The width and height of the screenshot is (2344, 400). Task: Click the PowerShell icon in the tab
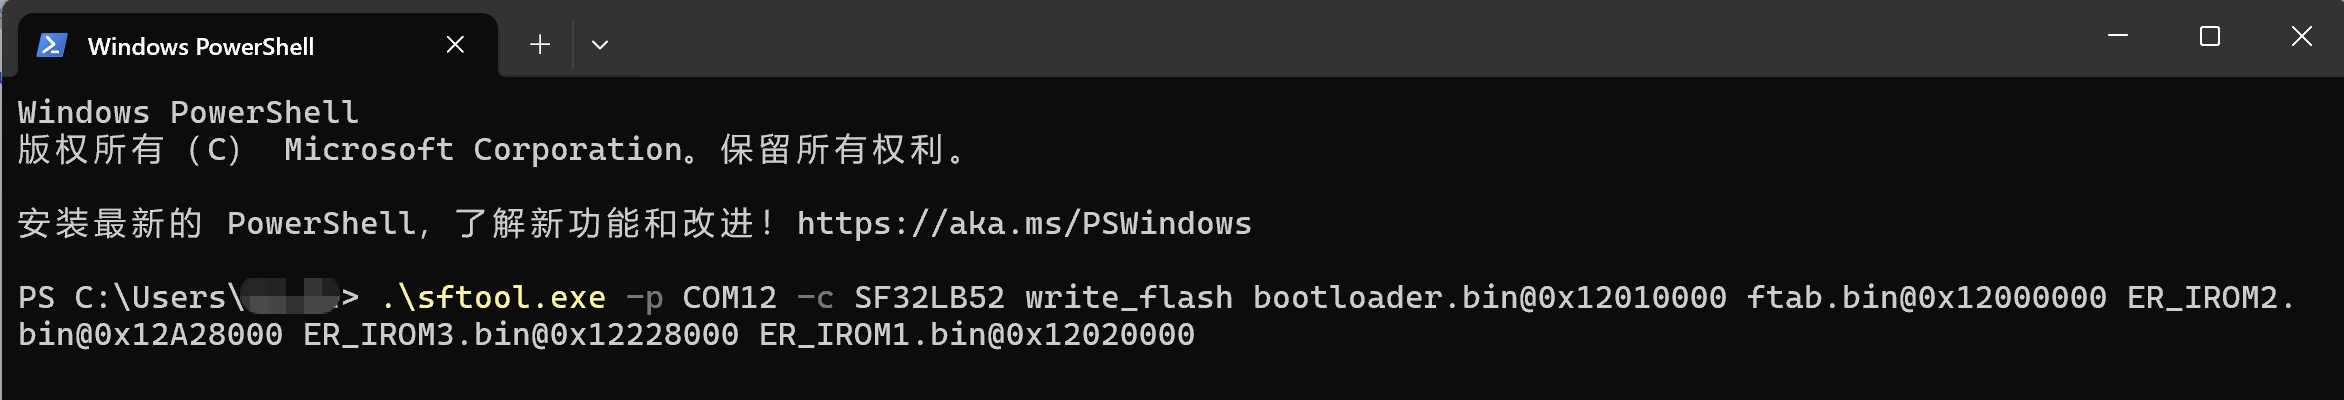pyautogui.click(x=51, y=46)
